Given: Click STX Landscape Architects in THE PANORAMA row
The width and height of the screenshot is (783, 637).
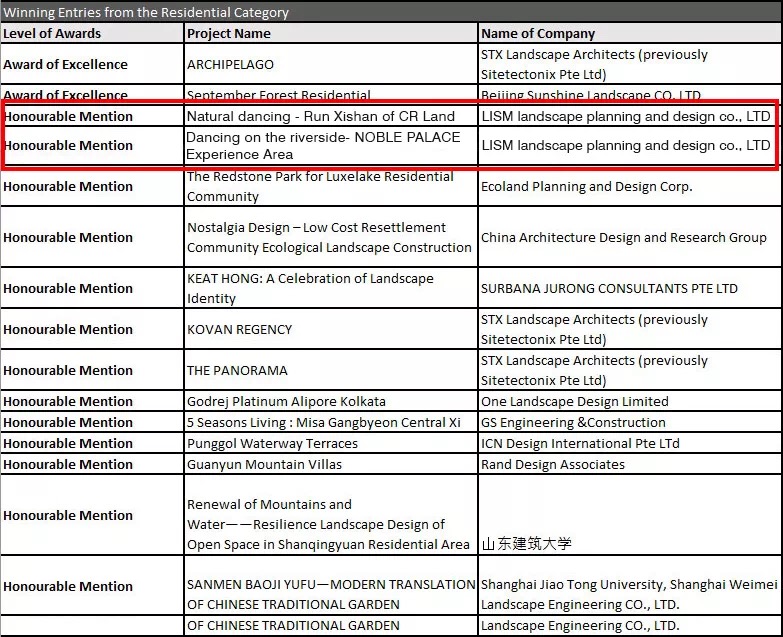Looking at the screenshot, I should pos(594,370).
